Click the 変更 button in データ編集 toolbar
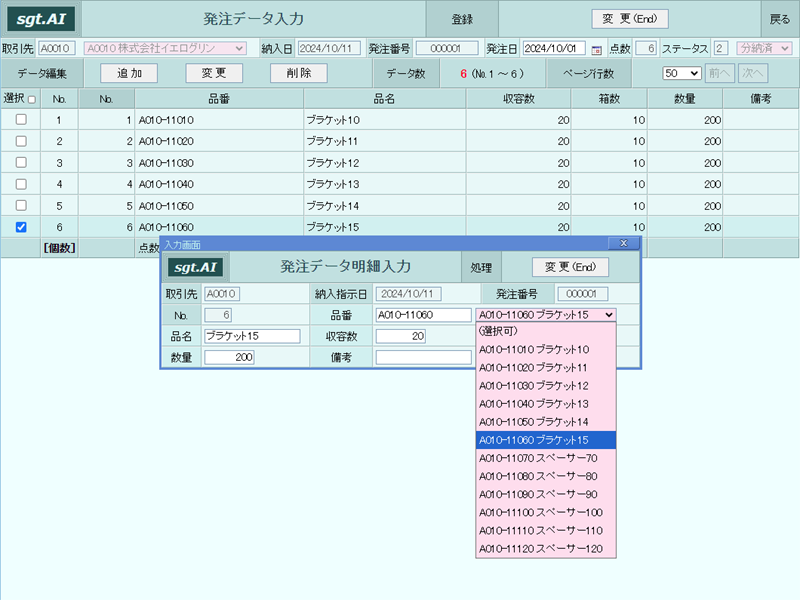 click(x=214, y=73)
